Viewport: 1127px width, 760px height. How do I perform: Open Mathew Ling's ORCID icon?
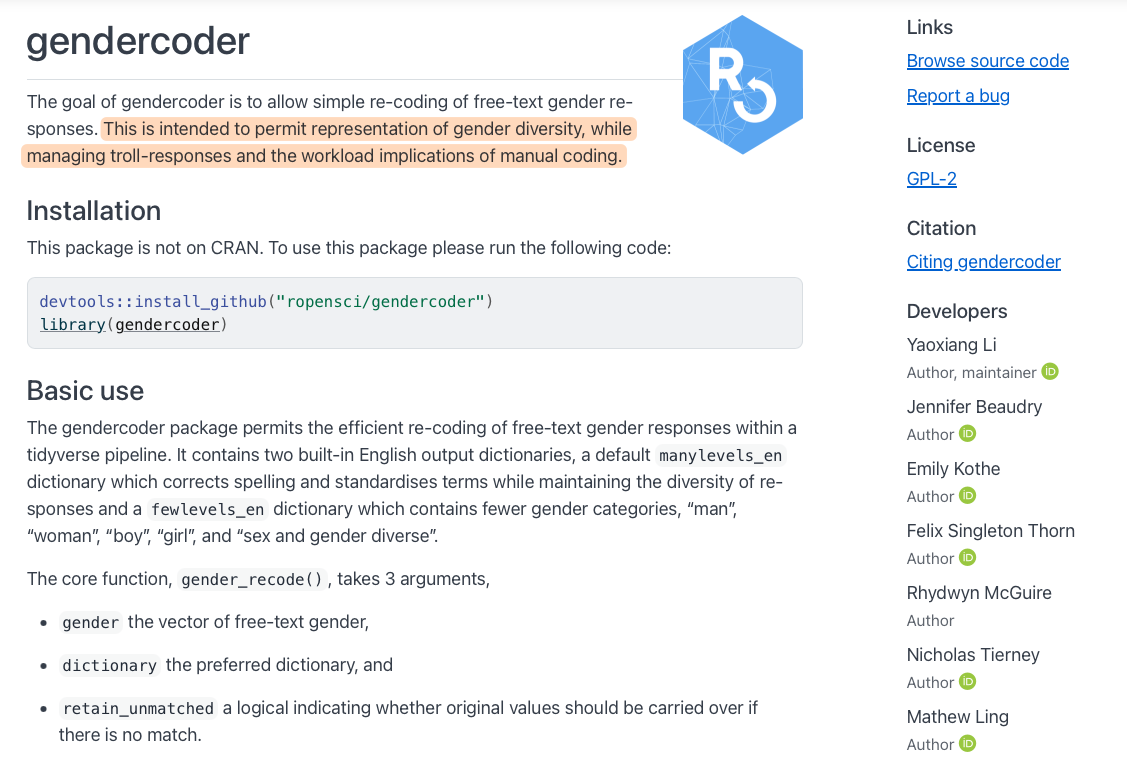pyautogui.click(x=967, y=744)
